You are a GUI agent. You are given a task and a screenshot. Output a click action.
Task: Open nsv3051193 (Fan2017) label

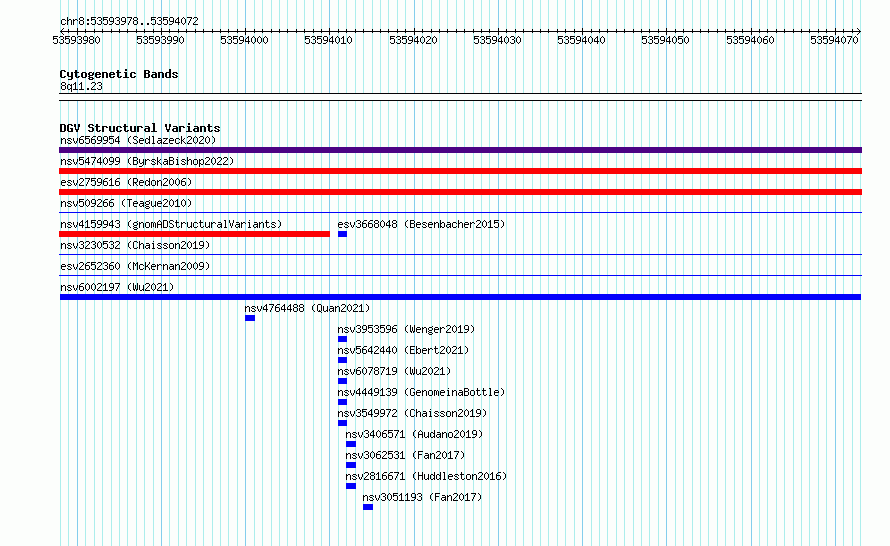(x=422, y=497)
